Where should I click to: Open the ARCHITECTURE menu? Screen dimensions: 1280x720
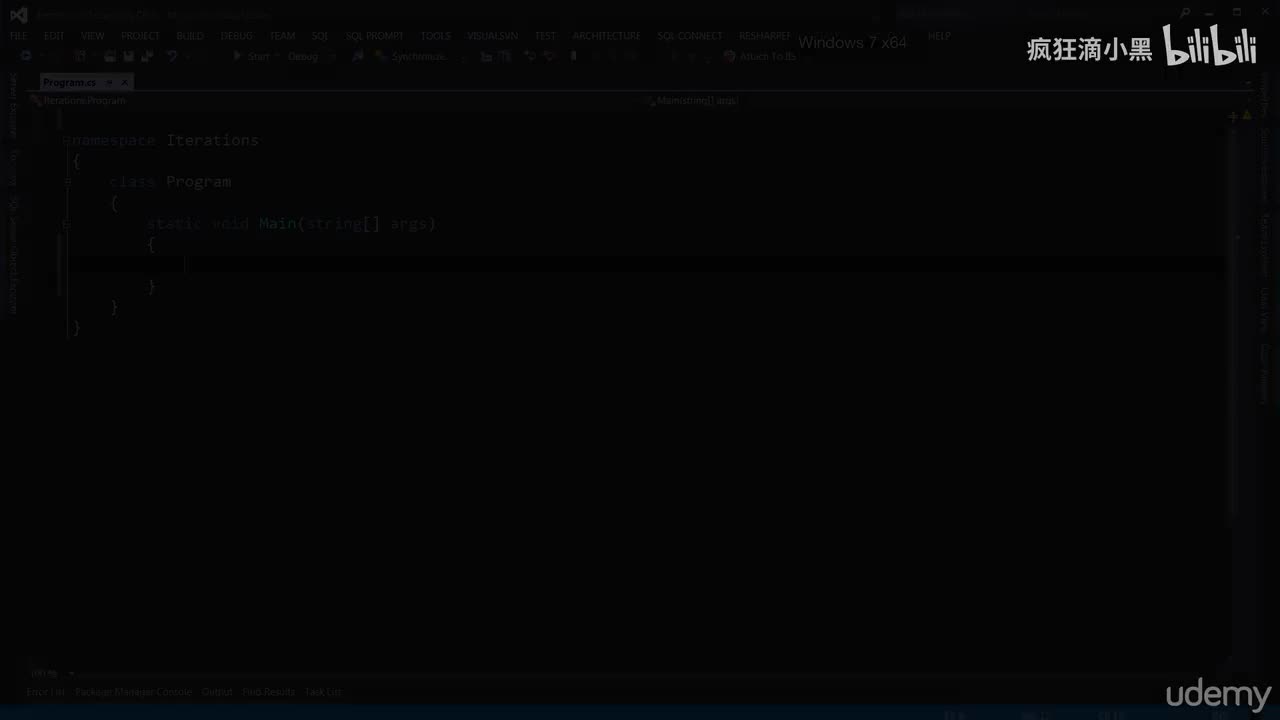(x=607, y=36)
